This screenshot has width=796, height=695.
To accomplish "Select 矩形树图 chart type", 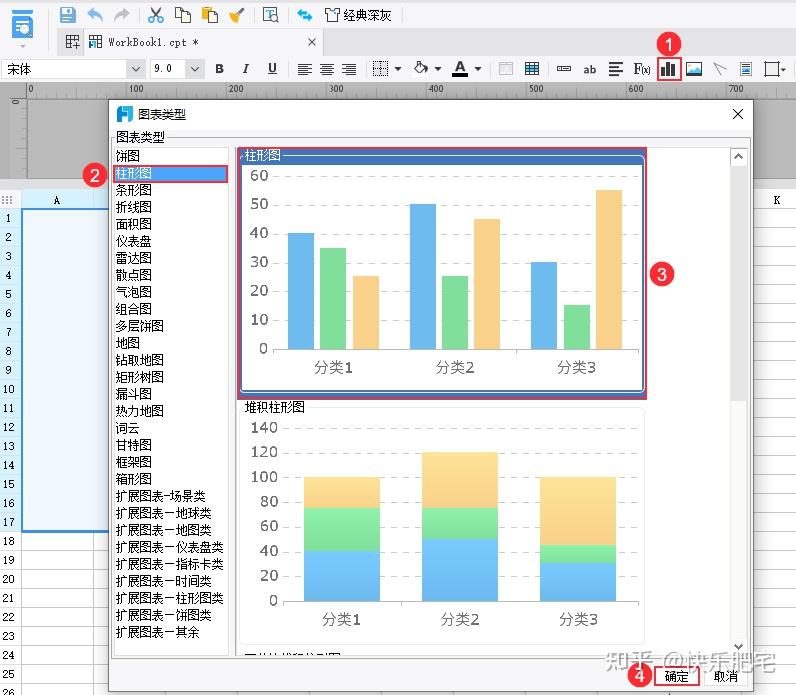I will point(171,377).
